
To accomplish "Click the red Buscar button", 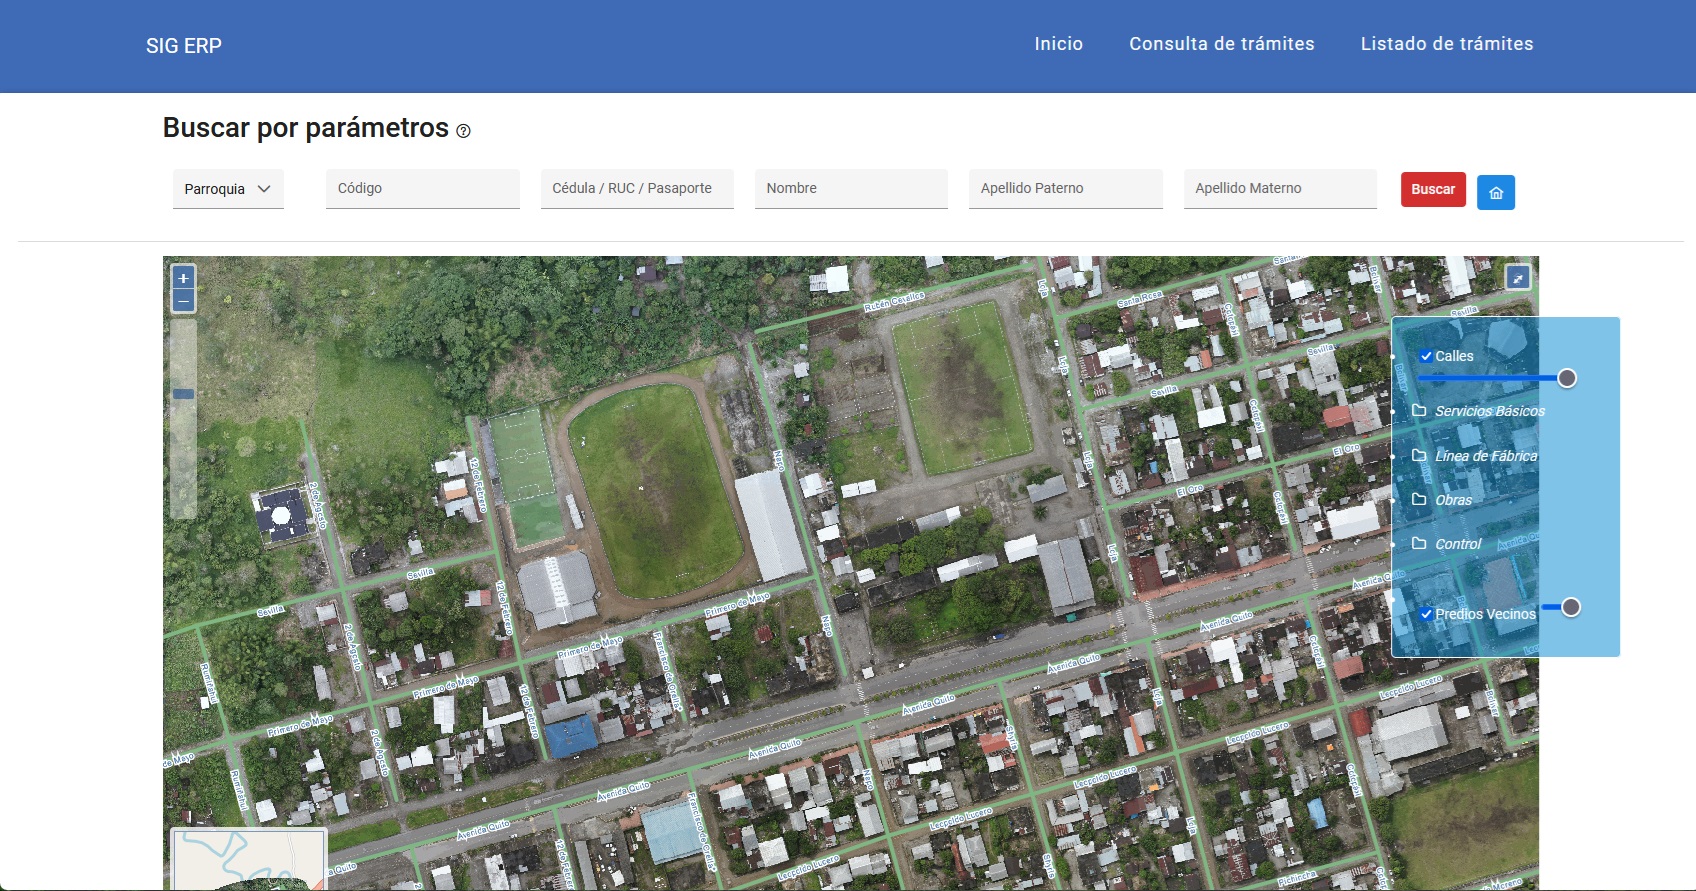I will click(1433, 189).
